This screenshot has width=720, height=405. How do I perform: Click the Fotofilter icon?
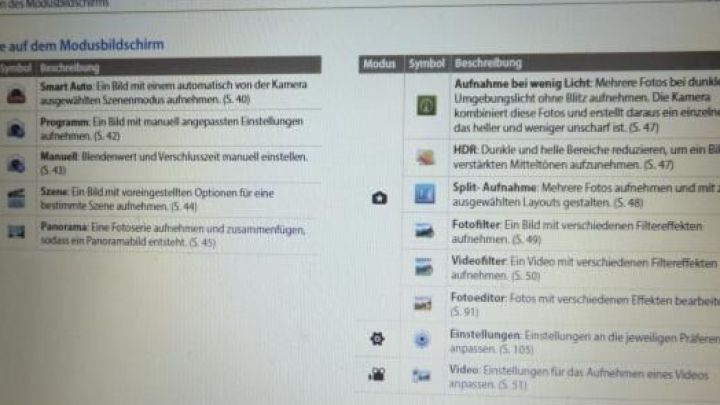point(424,230)
